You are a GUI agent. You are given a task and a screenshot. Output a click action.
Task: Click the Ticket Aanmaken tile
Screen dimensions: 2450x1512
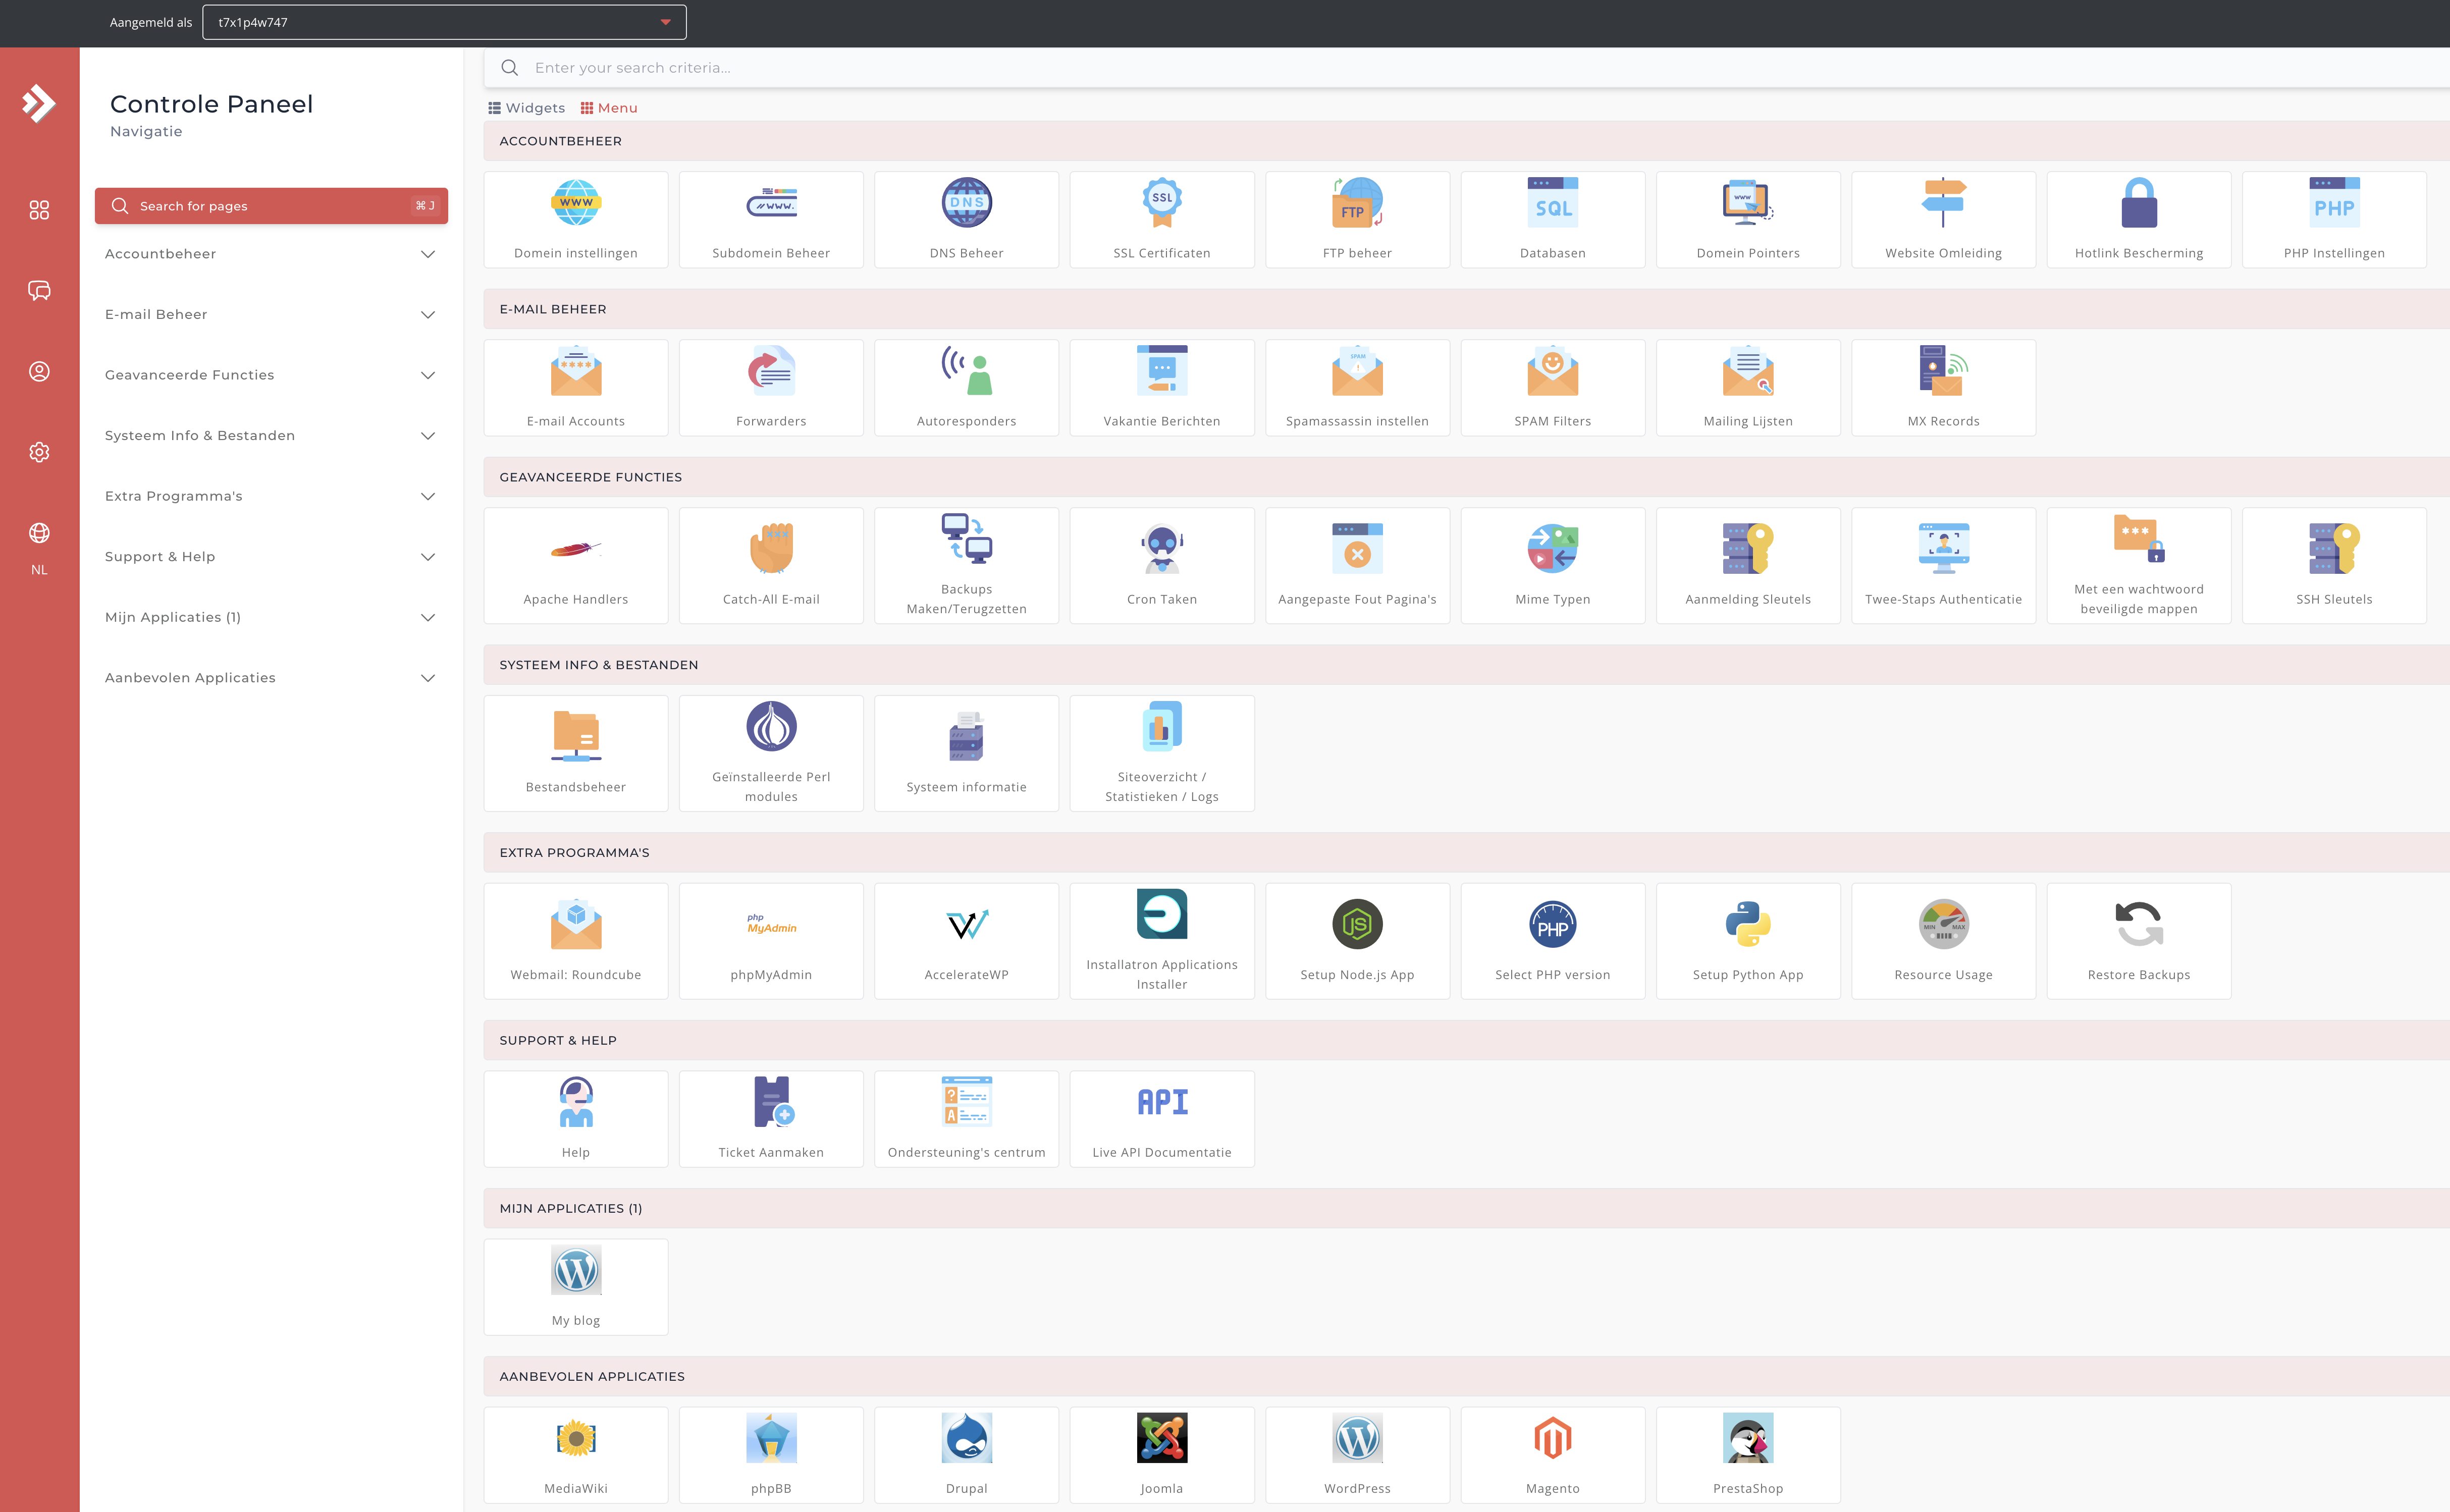coord(770,1118)
